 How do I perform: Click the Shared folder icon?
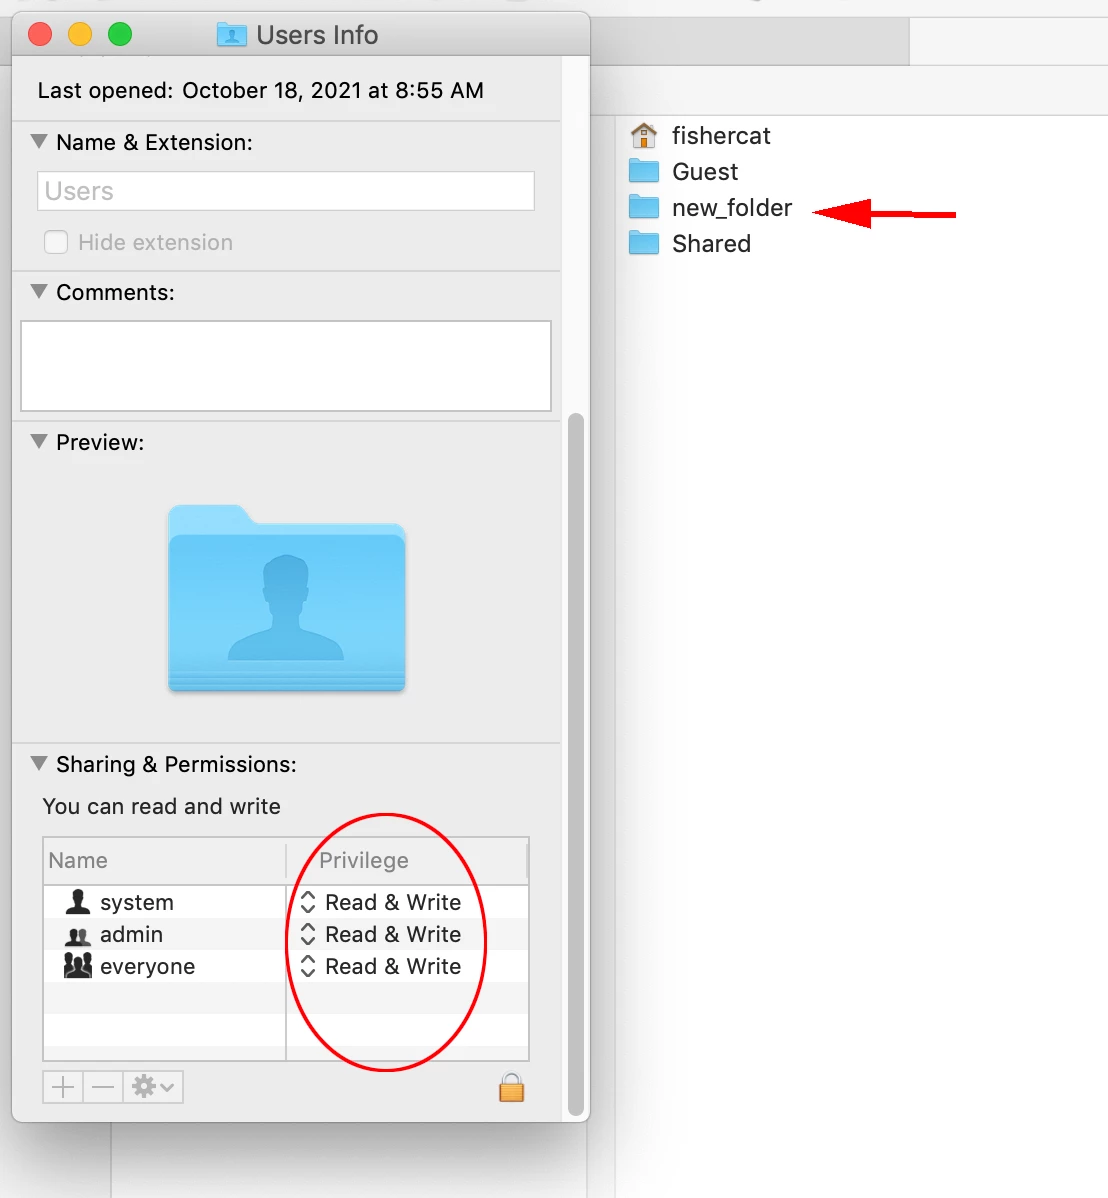tap(643, 243)
